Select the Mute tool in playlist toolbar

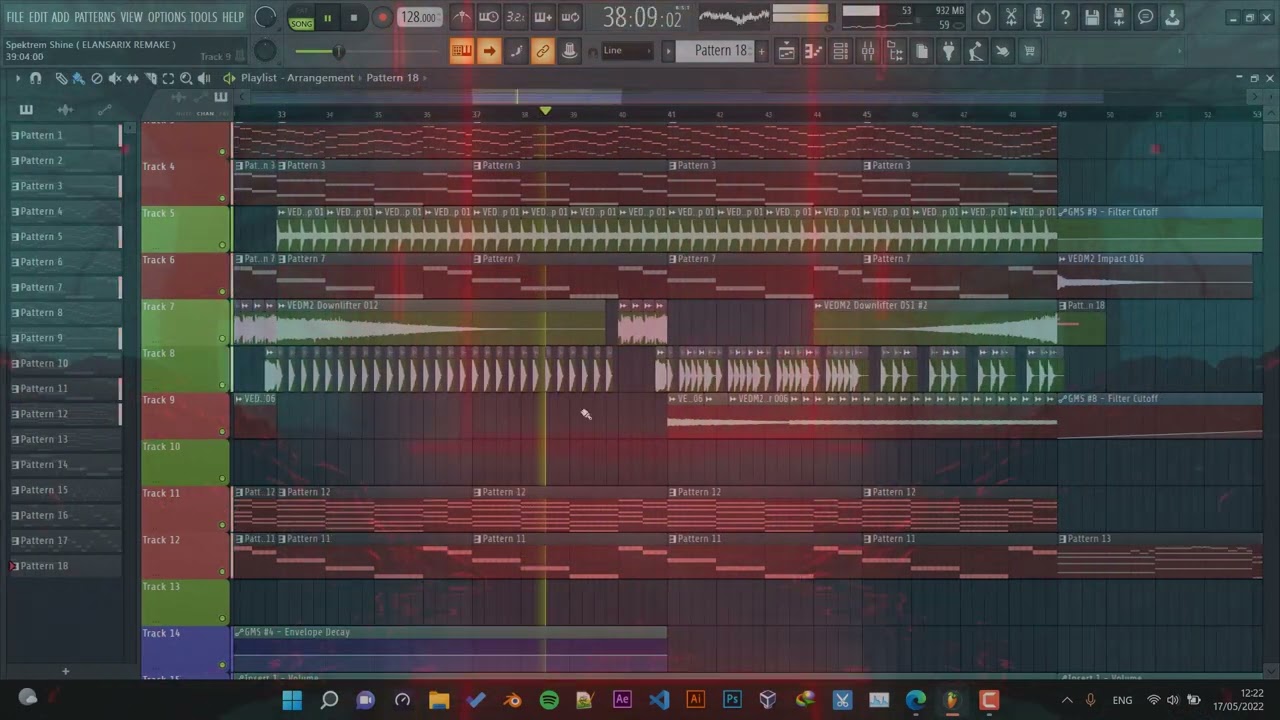(115, 78)
